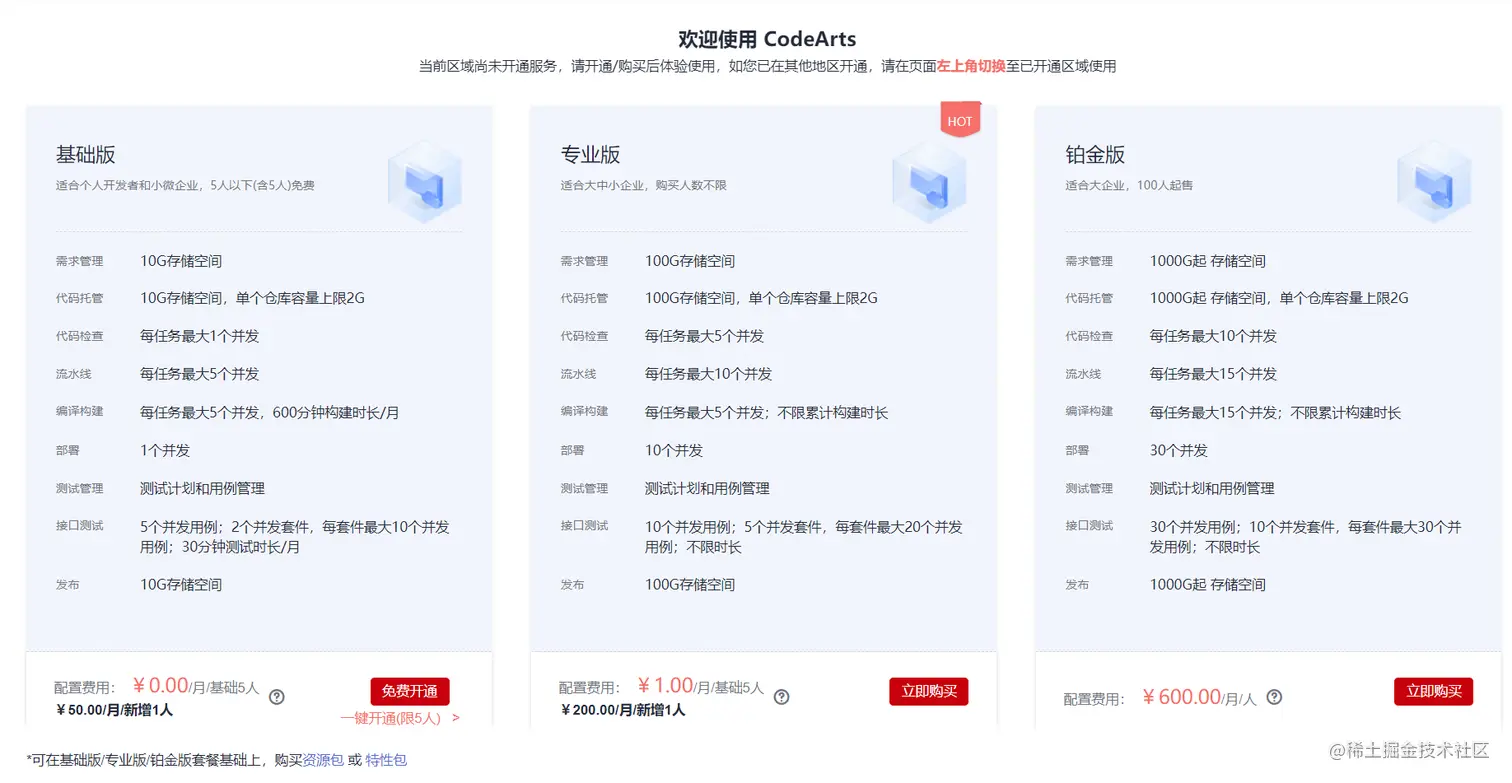This screenshot has height=783, width=1512.
Task: Click the 基础版 cube illustration icon
Action: [425, 182]
